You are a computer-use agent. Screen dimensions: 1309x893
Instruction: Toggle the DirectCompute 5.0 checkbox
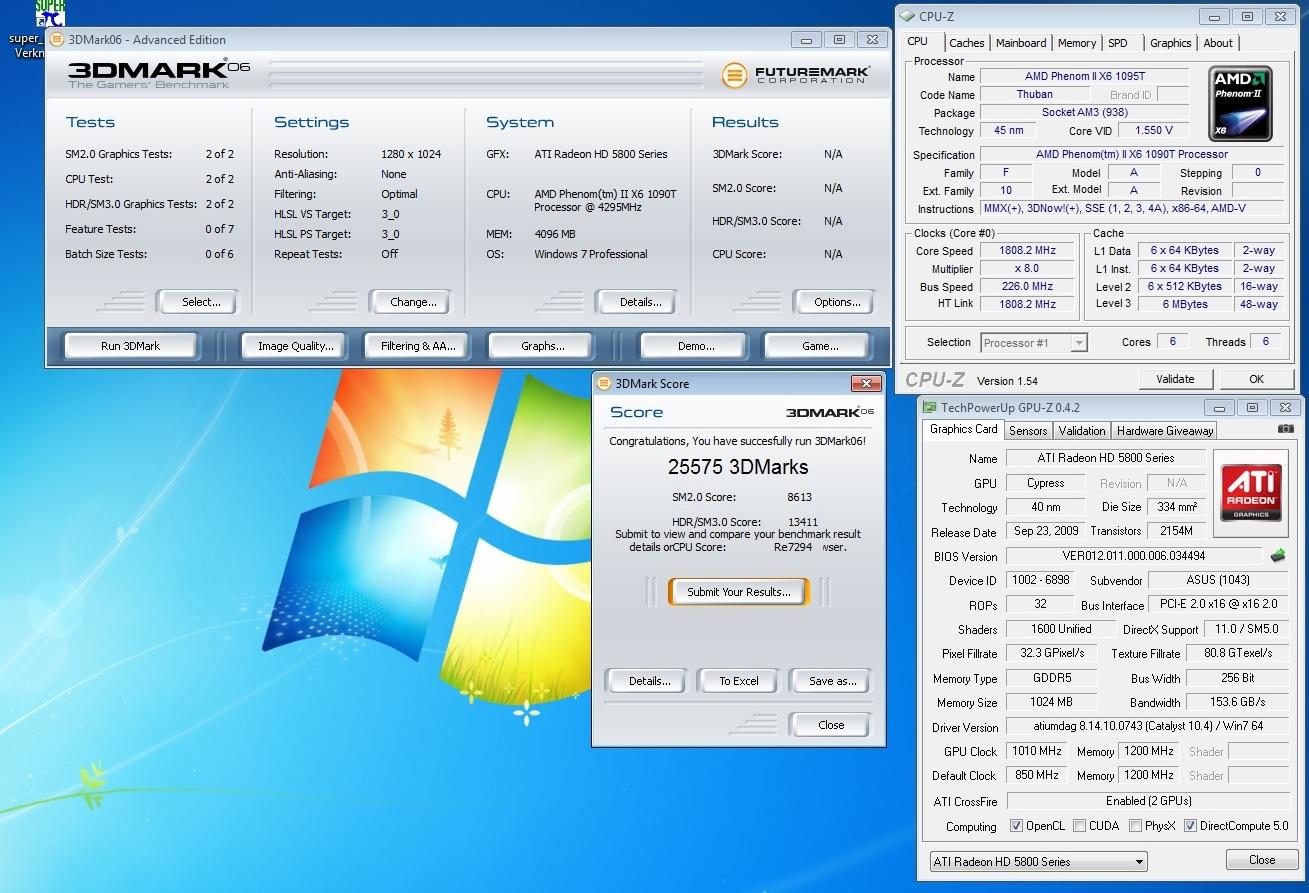(1190, 826)
